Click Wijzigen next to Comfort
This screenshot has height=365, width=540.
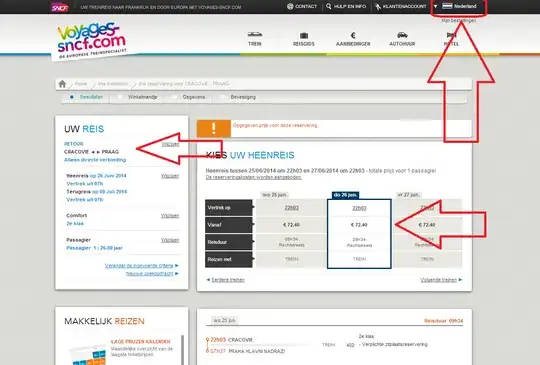tap(170, 216)
